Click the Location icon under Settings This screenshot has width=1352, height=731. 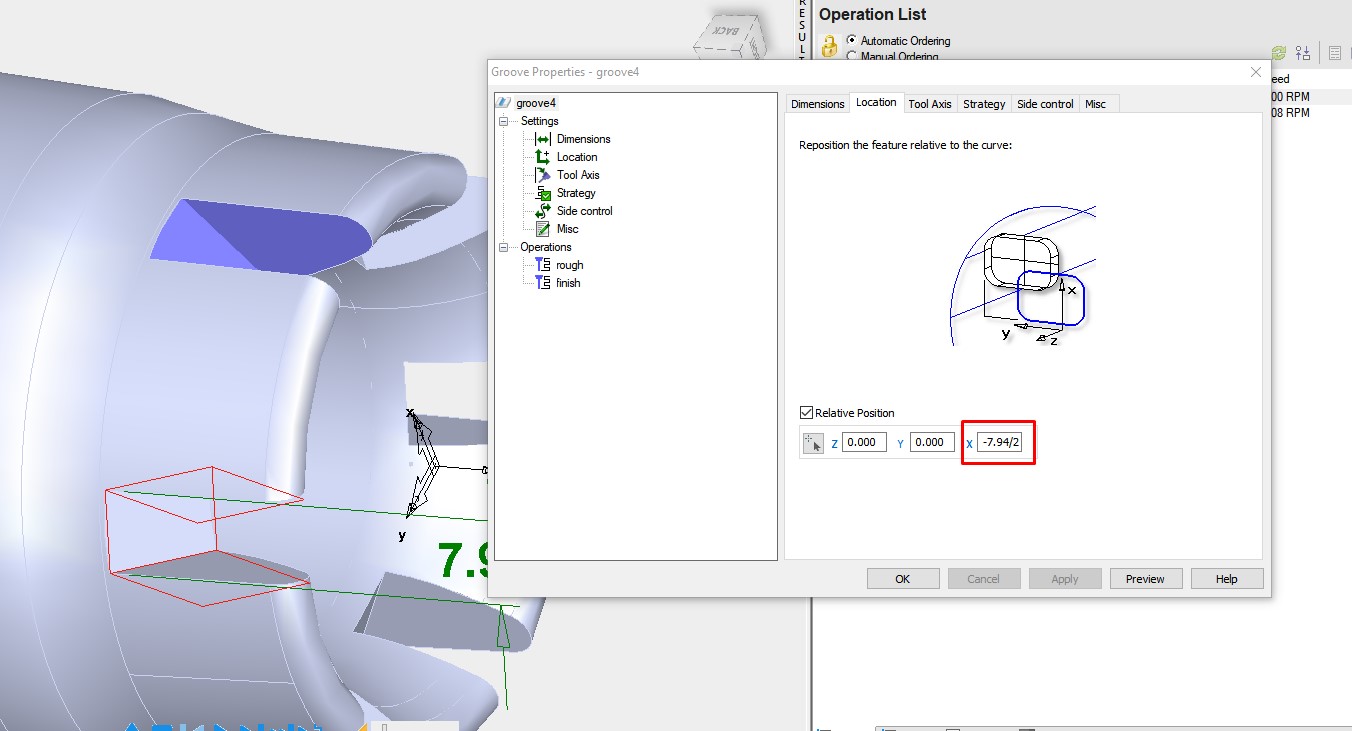pyautogui.click(x=541, y=157)
